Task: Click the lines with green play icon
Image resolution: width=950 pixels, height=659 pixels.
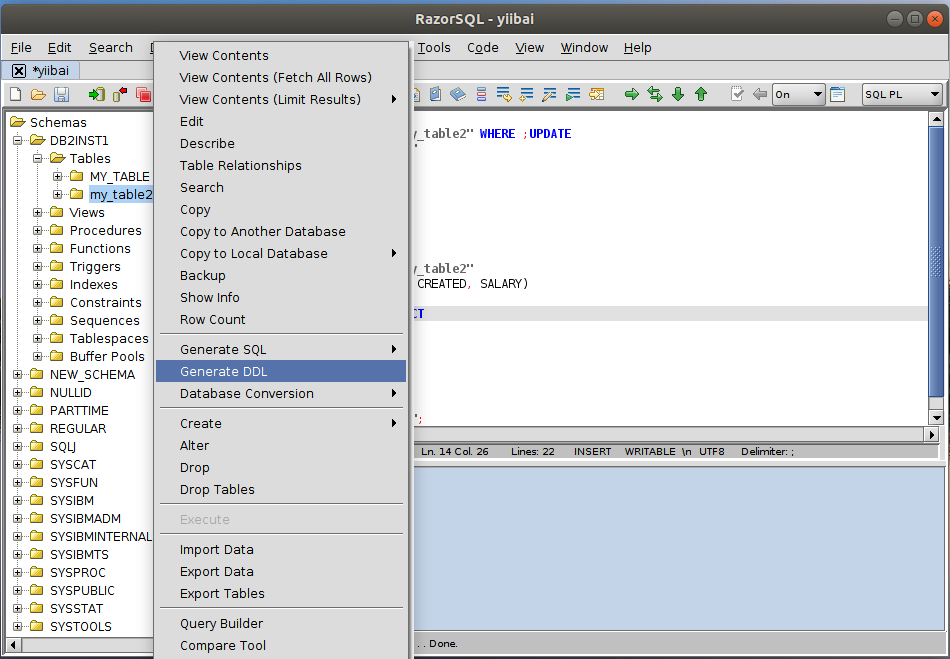Action: (573, 94)
